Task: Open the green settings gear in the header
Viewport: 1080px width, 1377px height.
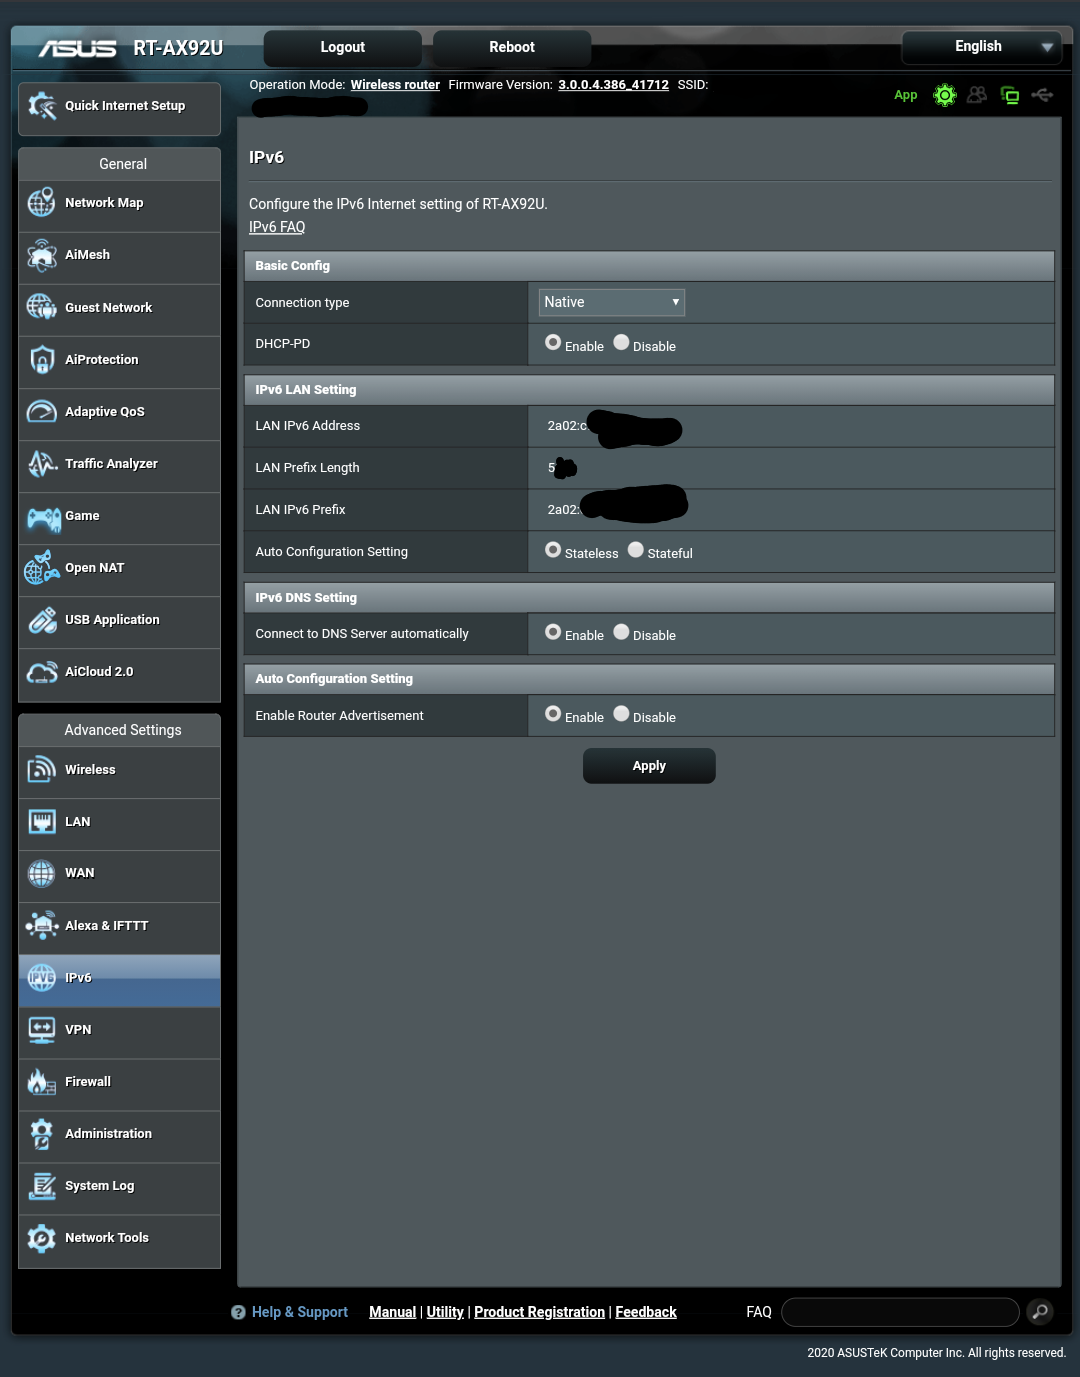Action: [944, 95]
